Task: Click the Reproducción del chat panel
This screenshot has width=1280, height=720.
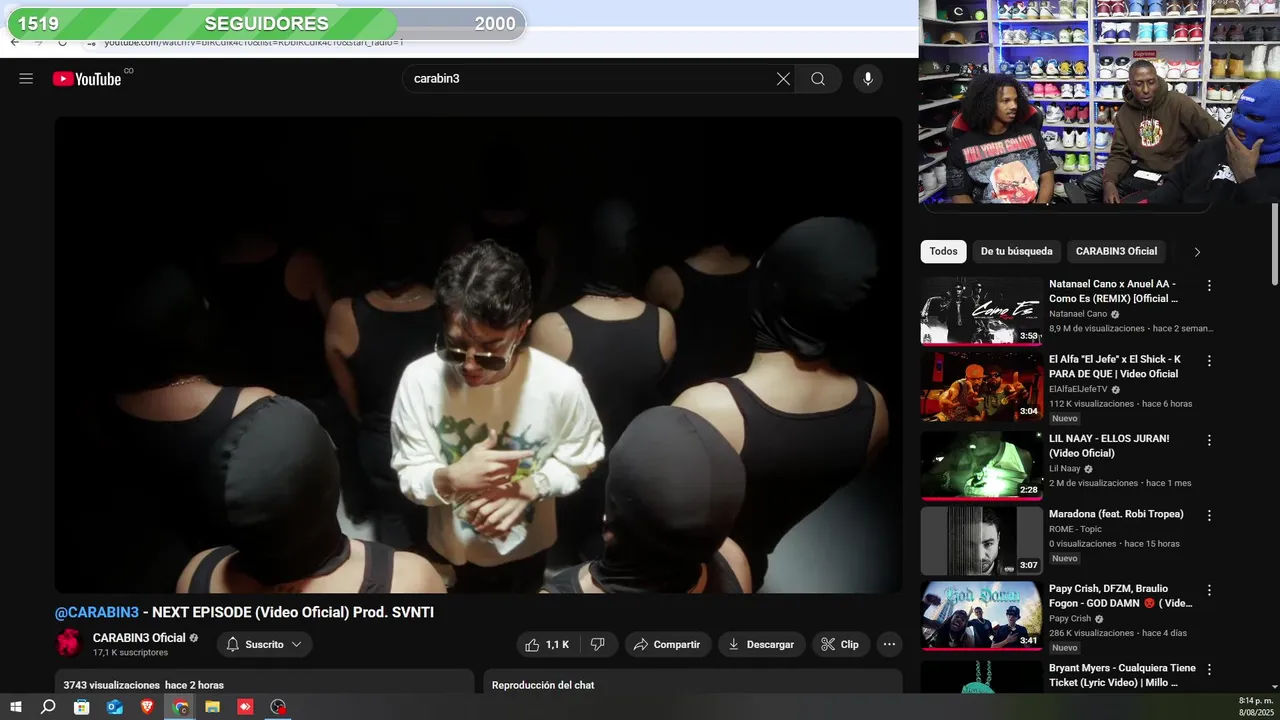Action: tap(692, 684)
